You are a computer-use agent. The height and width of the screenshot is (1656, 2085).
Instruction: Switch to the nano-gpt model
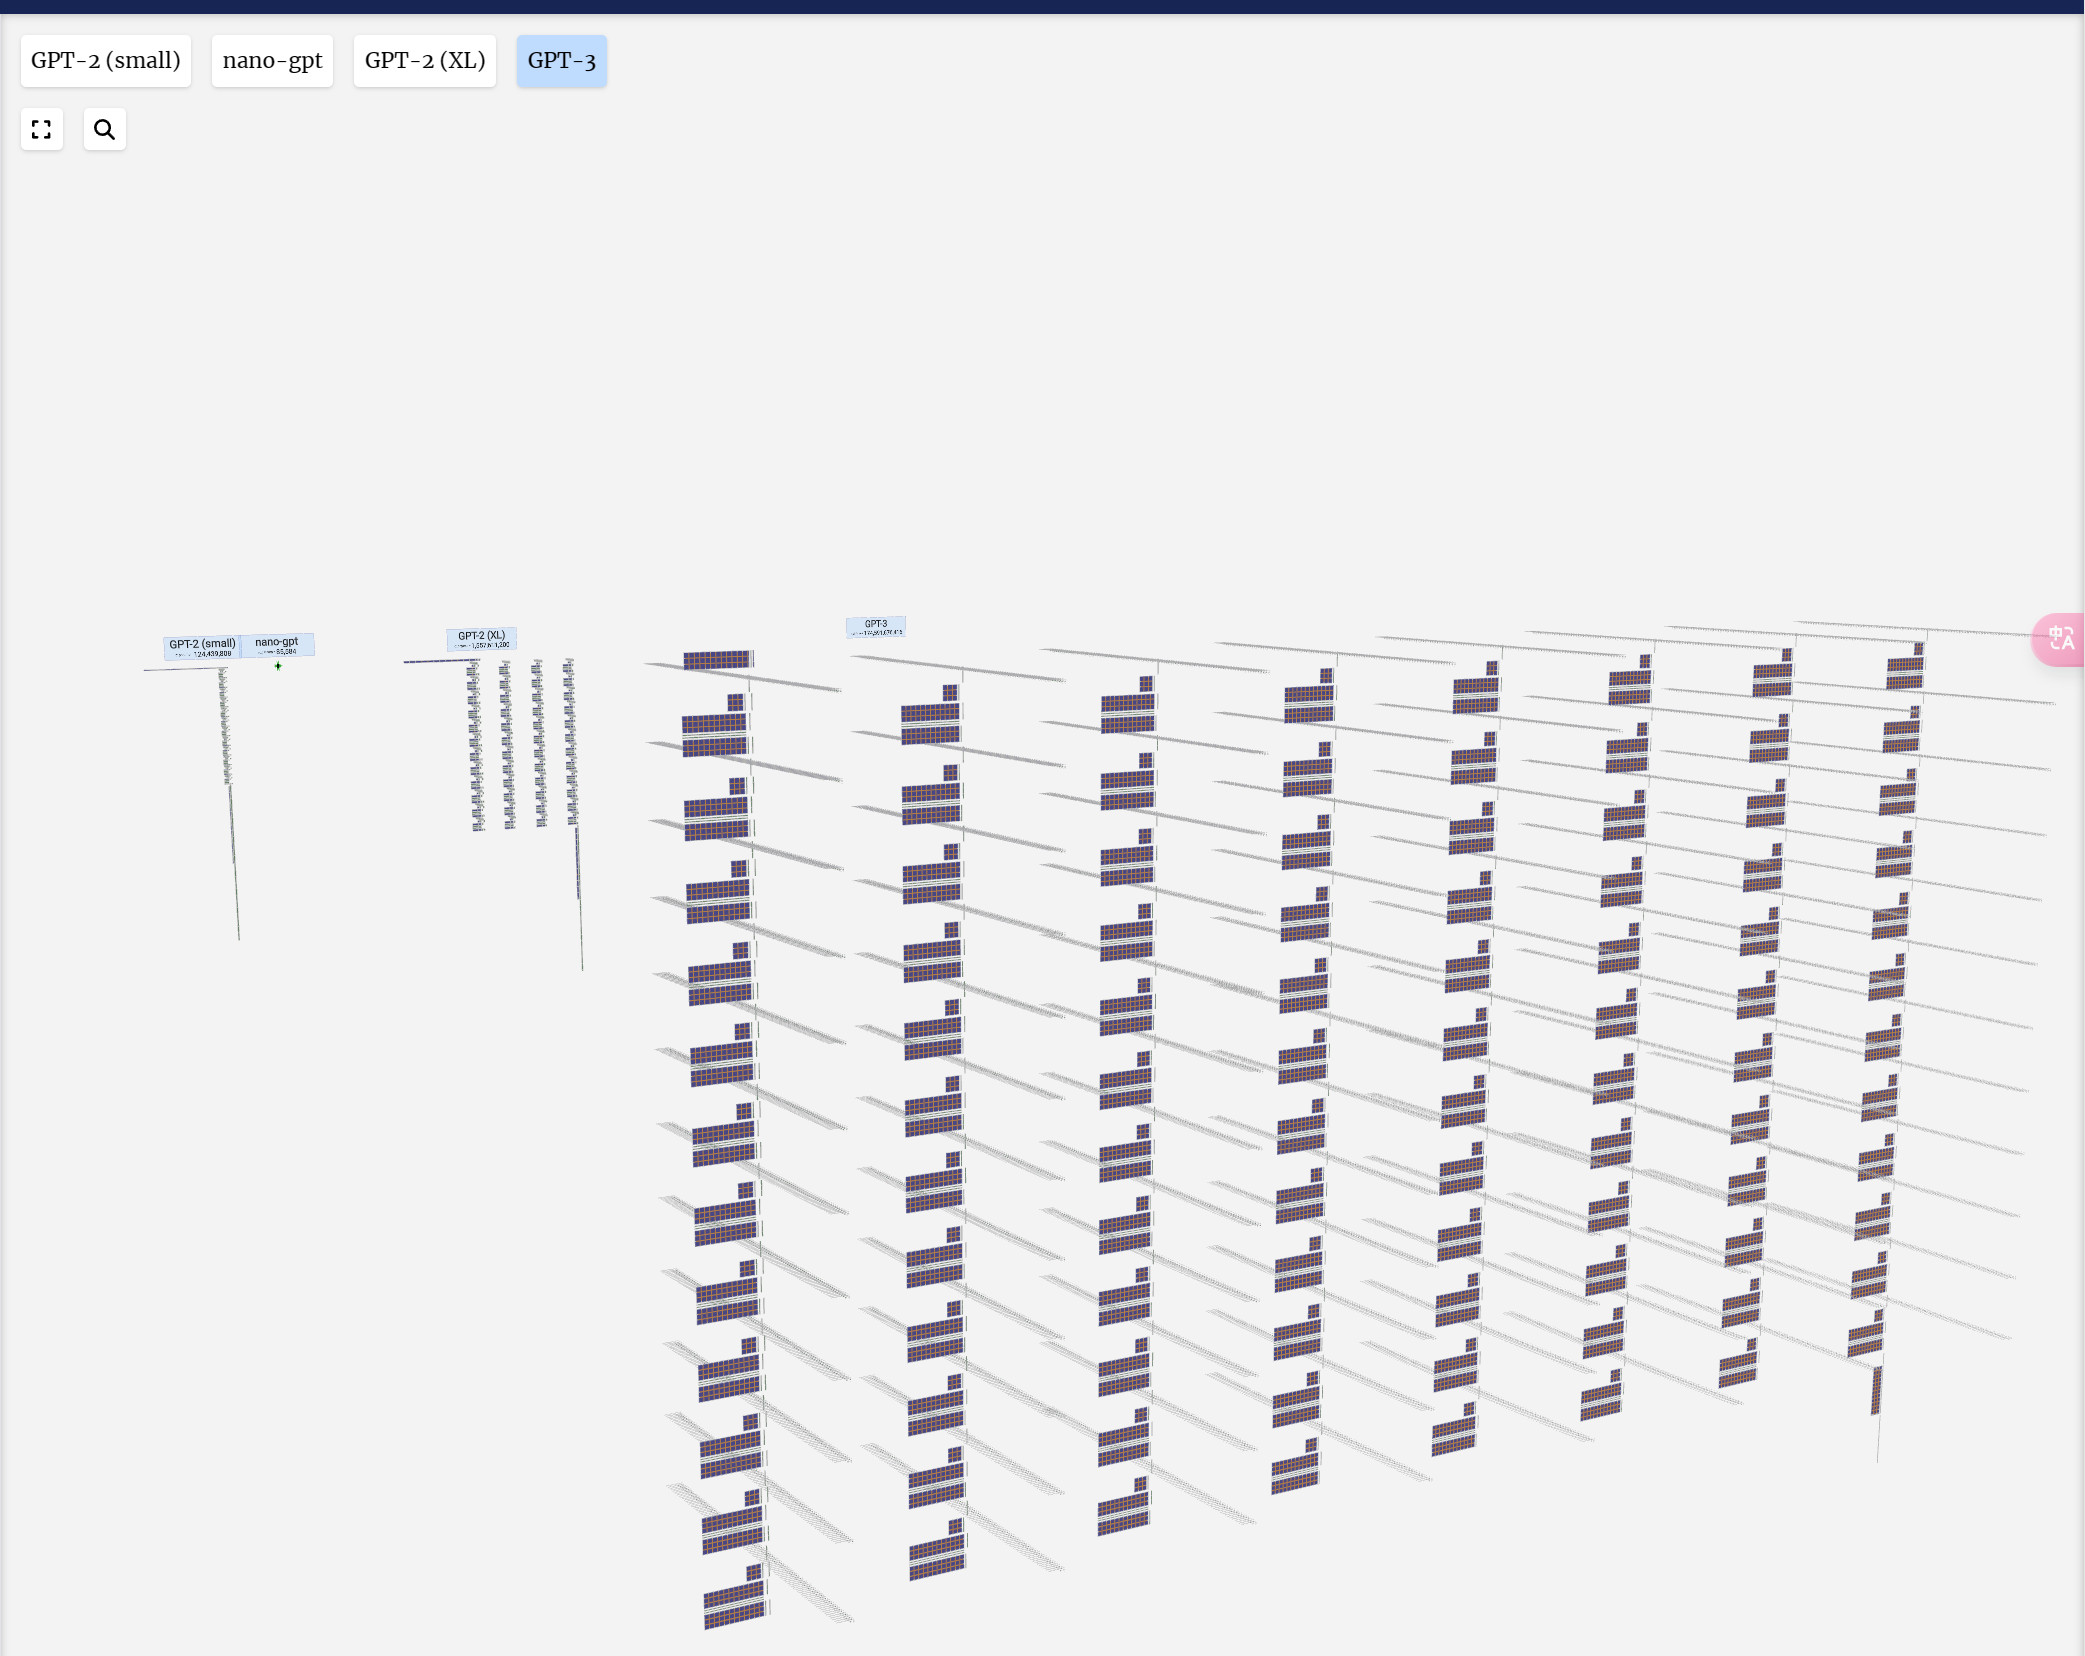[272, 61]
